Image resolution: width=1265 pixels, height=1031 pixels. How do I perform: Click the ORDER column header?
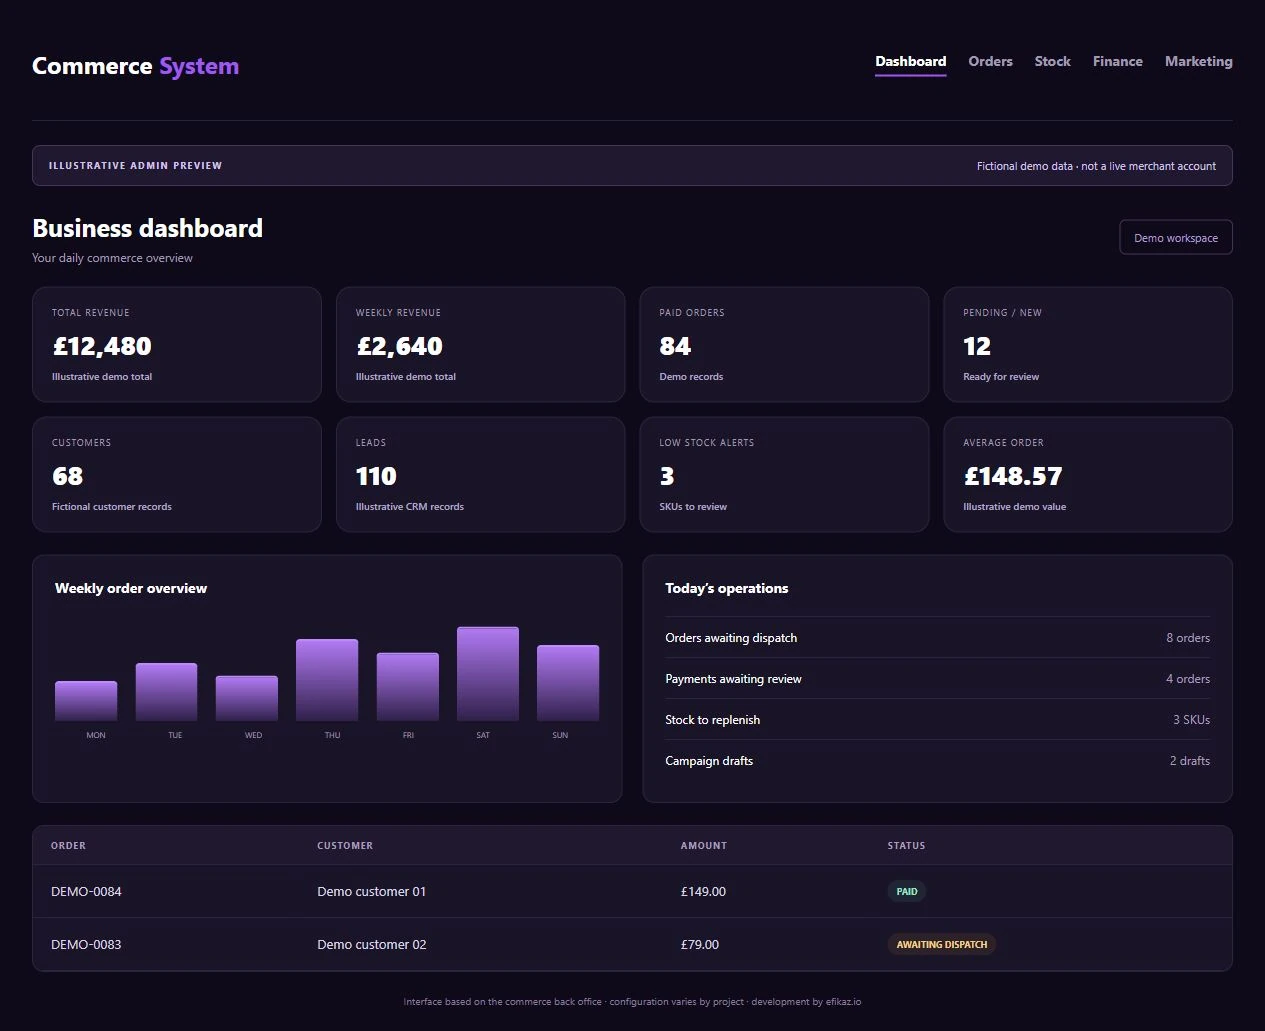pyautogui.click(x=68, y=846)
